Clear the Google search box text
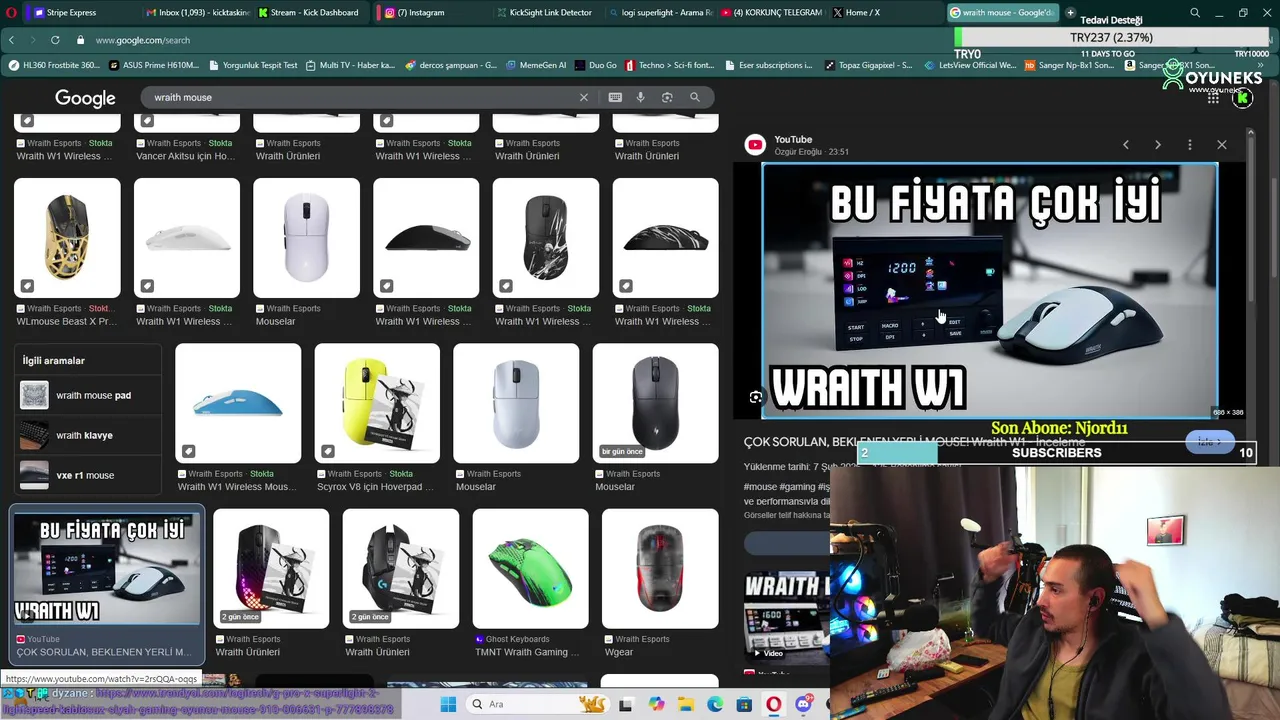 (x=584, y=97)
